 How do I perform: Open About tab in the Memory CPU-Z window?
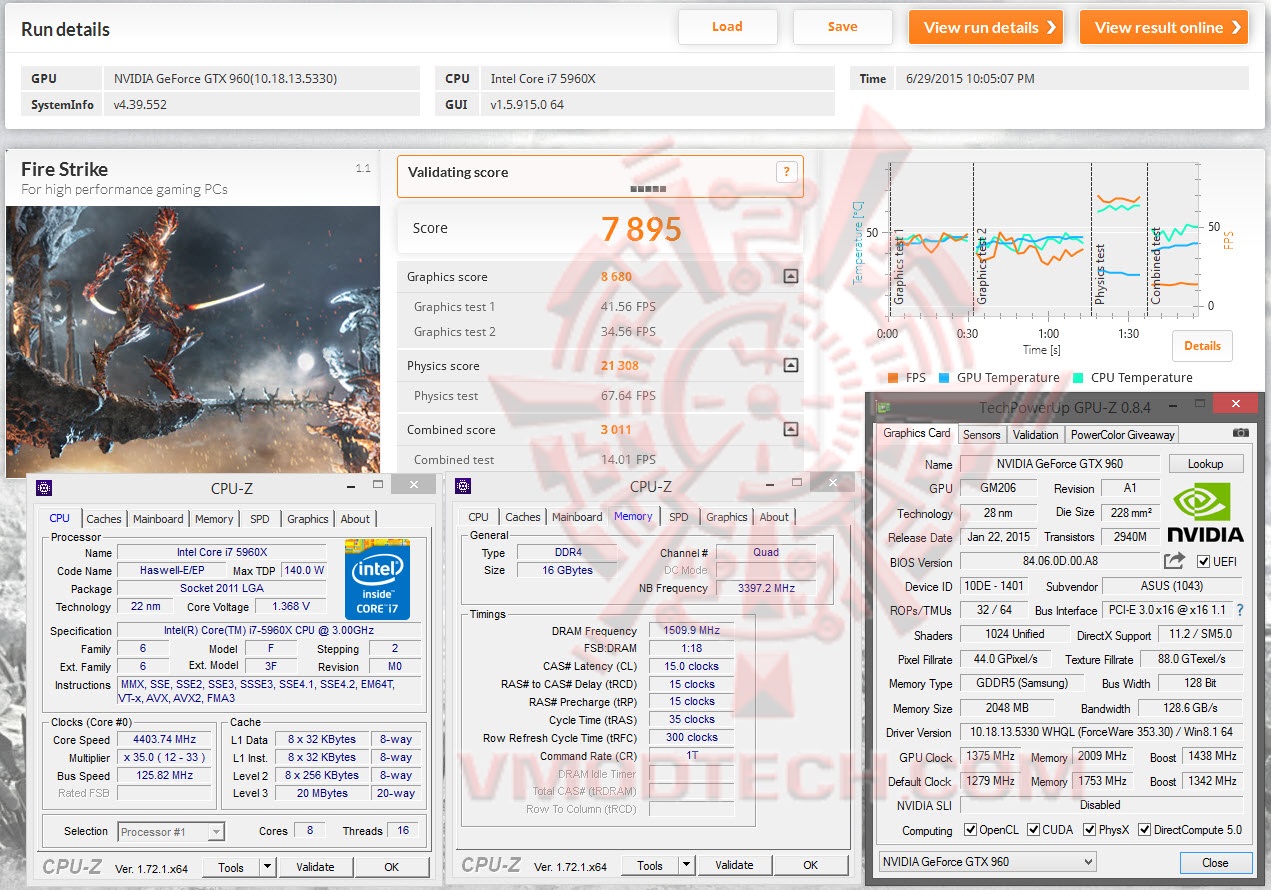774,517
